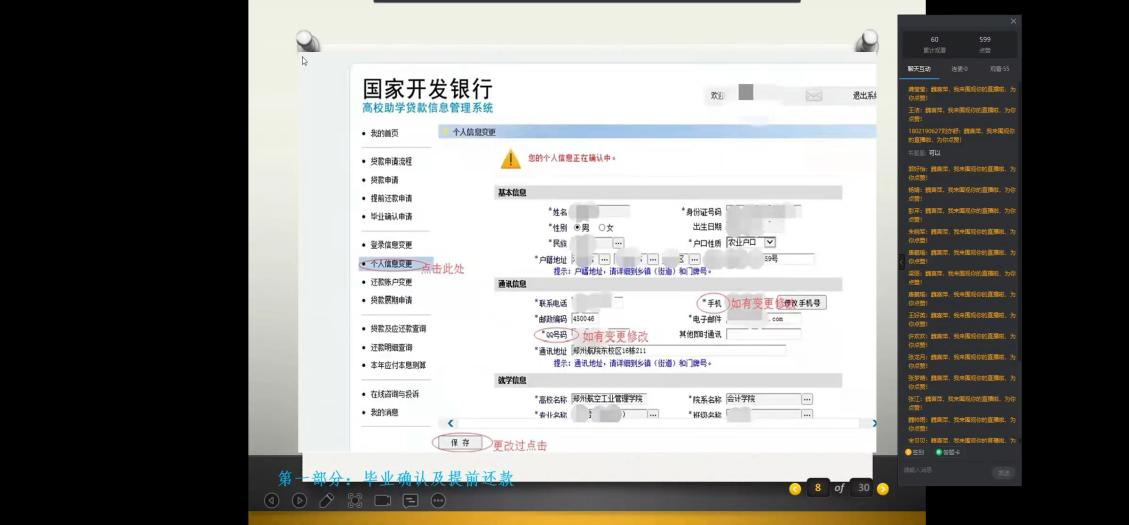The height and width of the screenshot is (525, 1129).
Task: Click the 修改手机号 button
Action: tap(803, 303)
